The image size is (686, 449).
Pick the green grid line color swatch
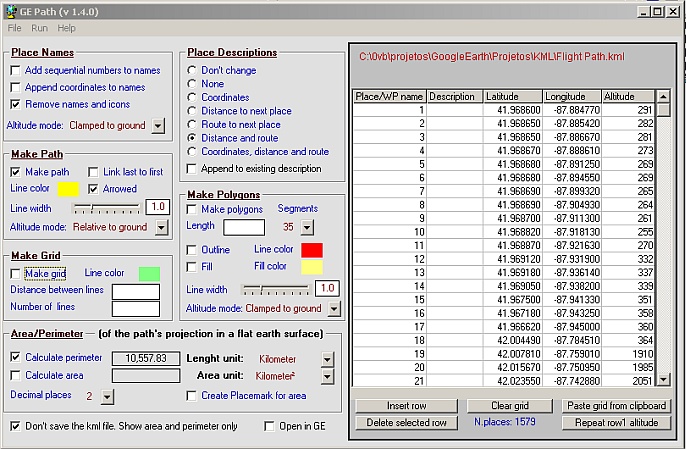point(149,274)
